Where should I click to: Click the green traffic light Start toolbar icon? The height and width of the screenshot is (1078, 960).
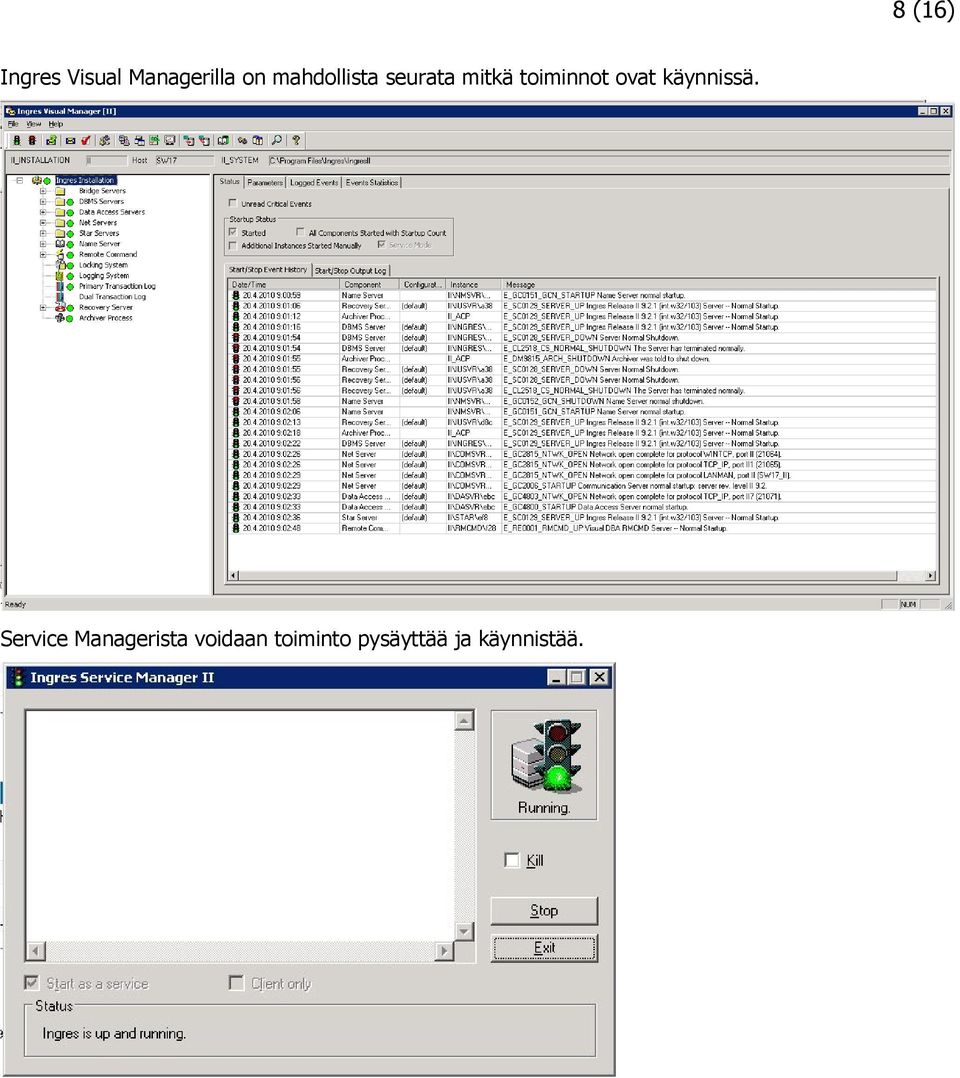click(17, 140)
